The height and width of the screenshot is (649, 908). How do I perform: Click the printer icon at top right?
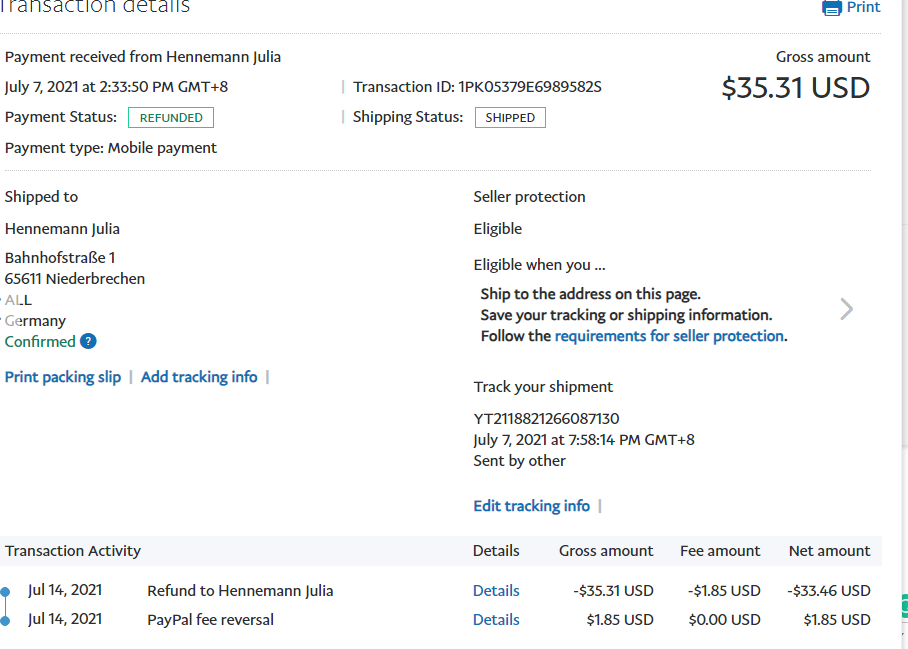pos(831,8)
